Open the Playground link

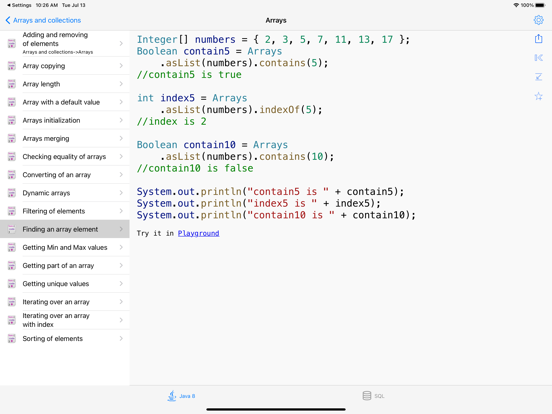point(198,233)
